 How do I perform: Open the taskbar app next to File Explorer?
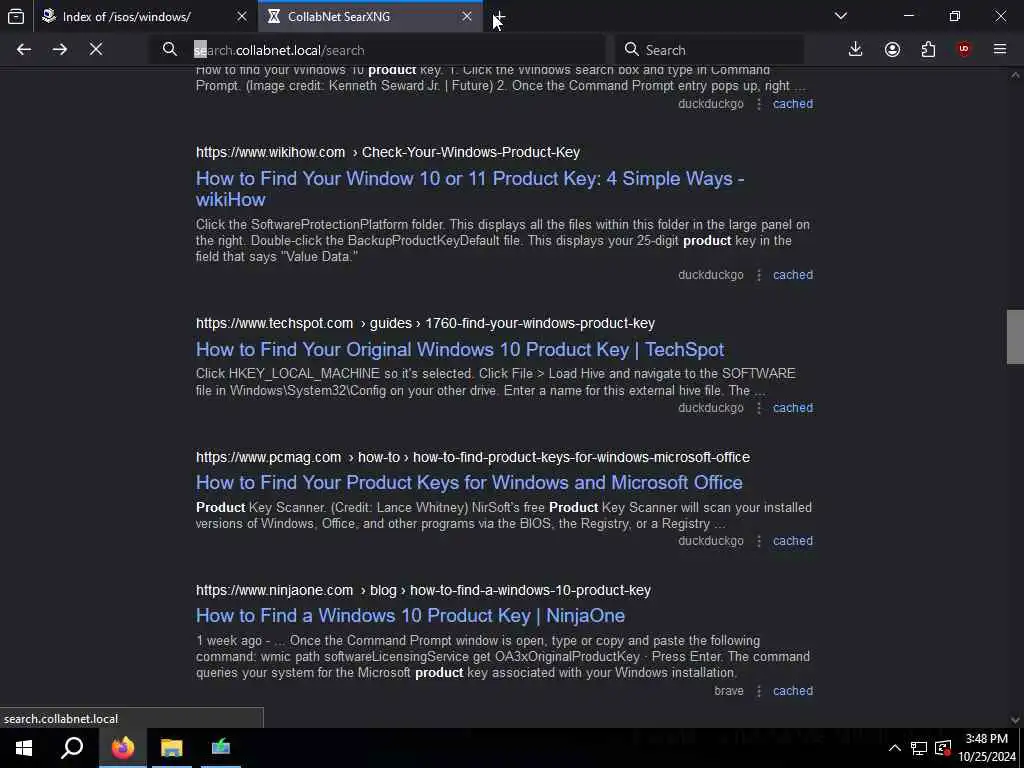click(x=221, y=748)
